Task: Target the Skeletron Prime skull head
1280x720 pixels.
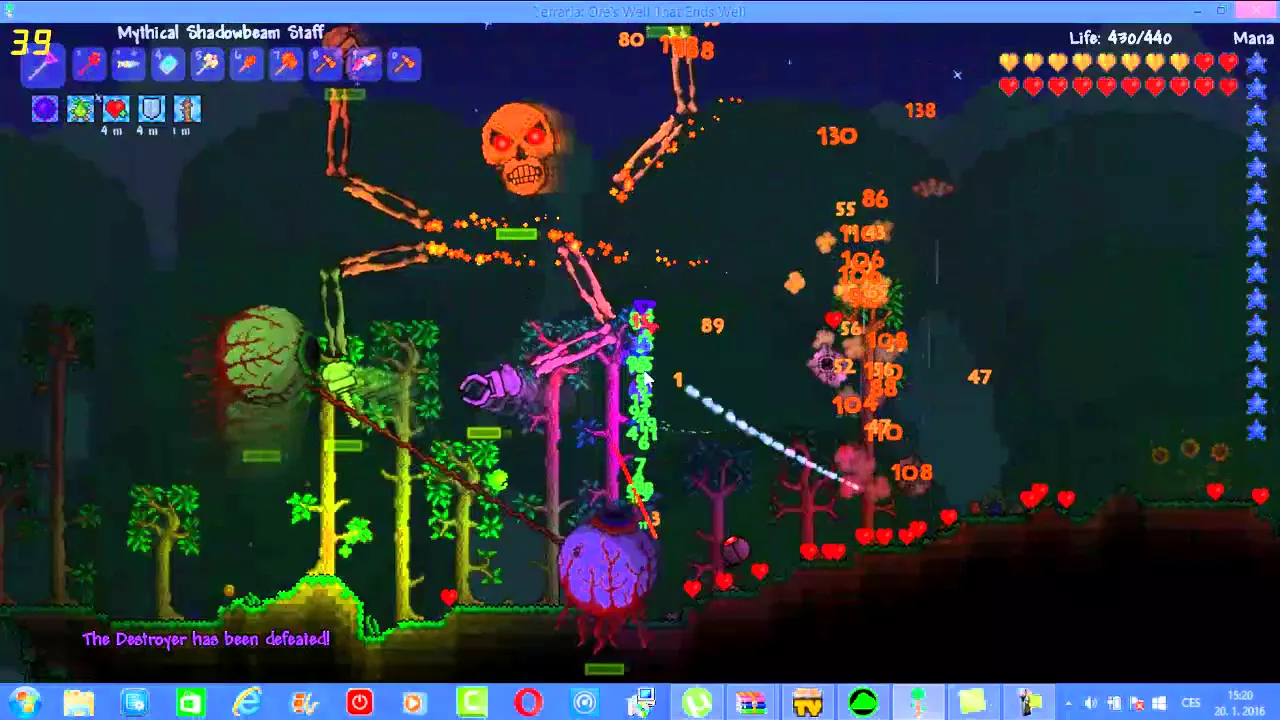Action: click(x=520, y=148)
